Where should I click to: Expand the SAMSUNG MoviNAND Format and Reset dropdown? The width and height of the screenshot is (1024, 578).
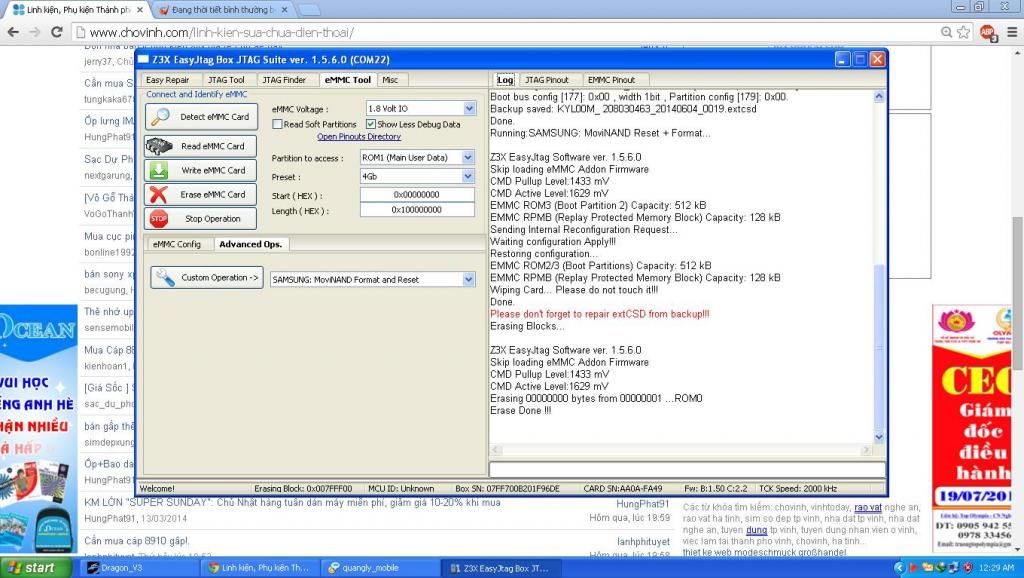(x=468, y=280)
